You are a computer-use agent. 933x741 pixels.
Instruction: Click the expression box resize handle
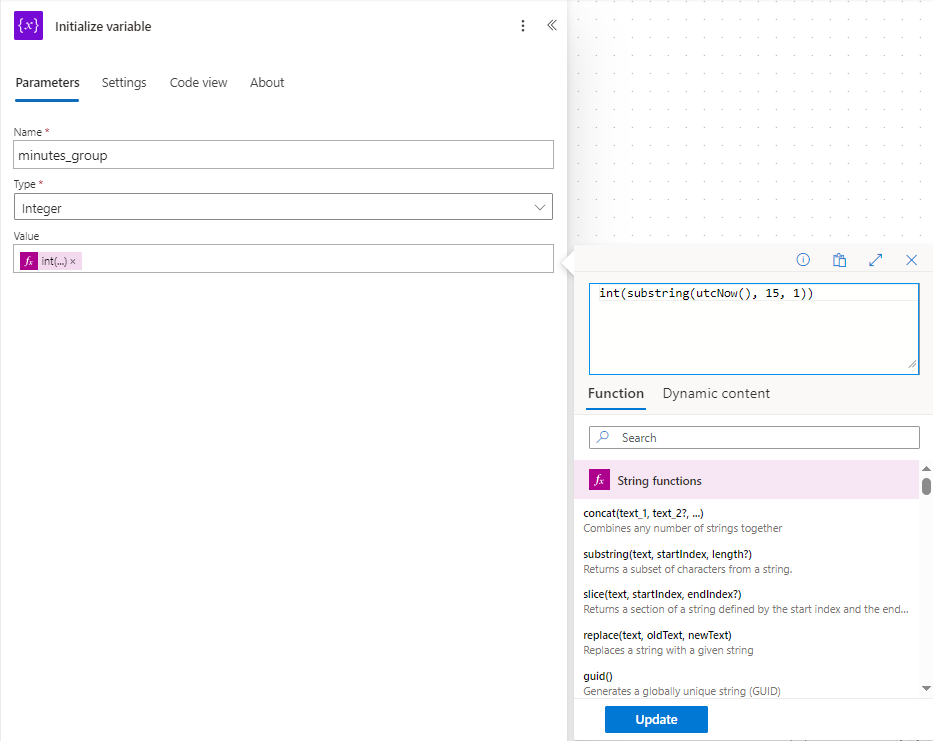pyautogui.click(x=912, y=364)
